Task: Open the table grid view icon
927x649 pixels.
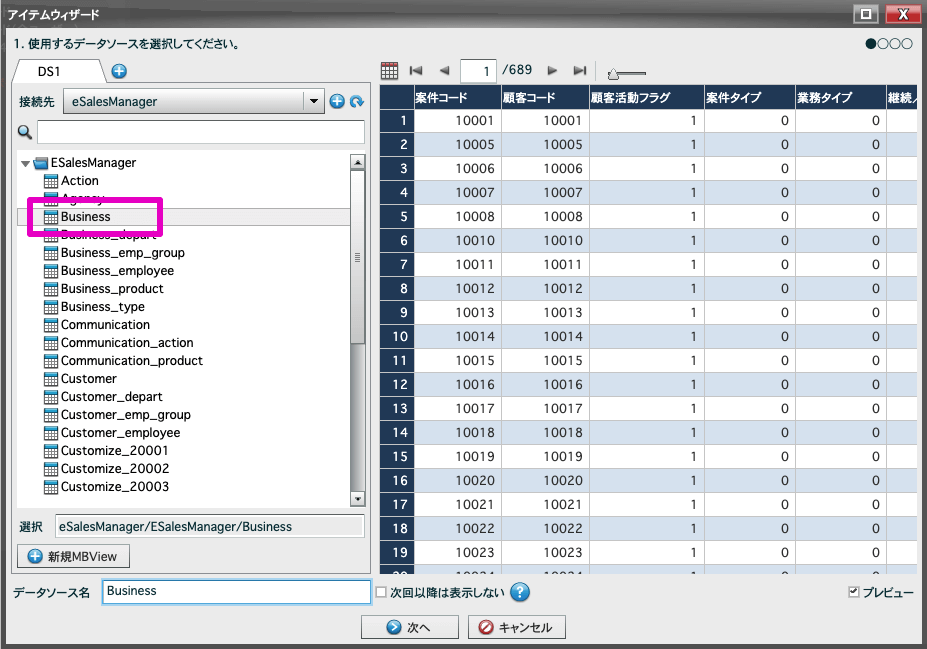Action: point(389,71)
